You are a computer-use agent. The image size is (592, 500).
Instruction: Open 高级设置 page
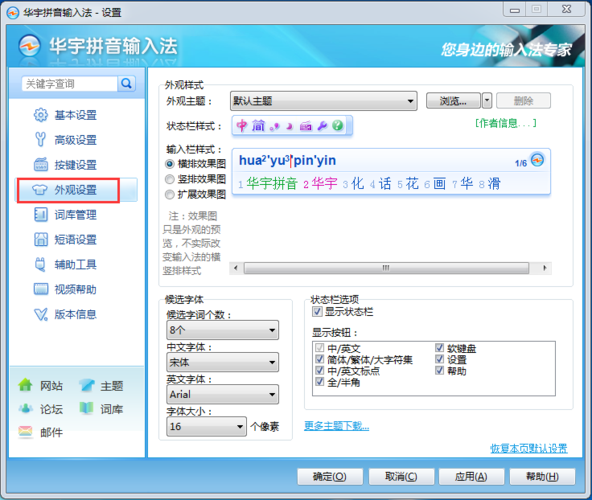(76, 140)
